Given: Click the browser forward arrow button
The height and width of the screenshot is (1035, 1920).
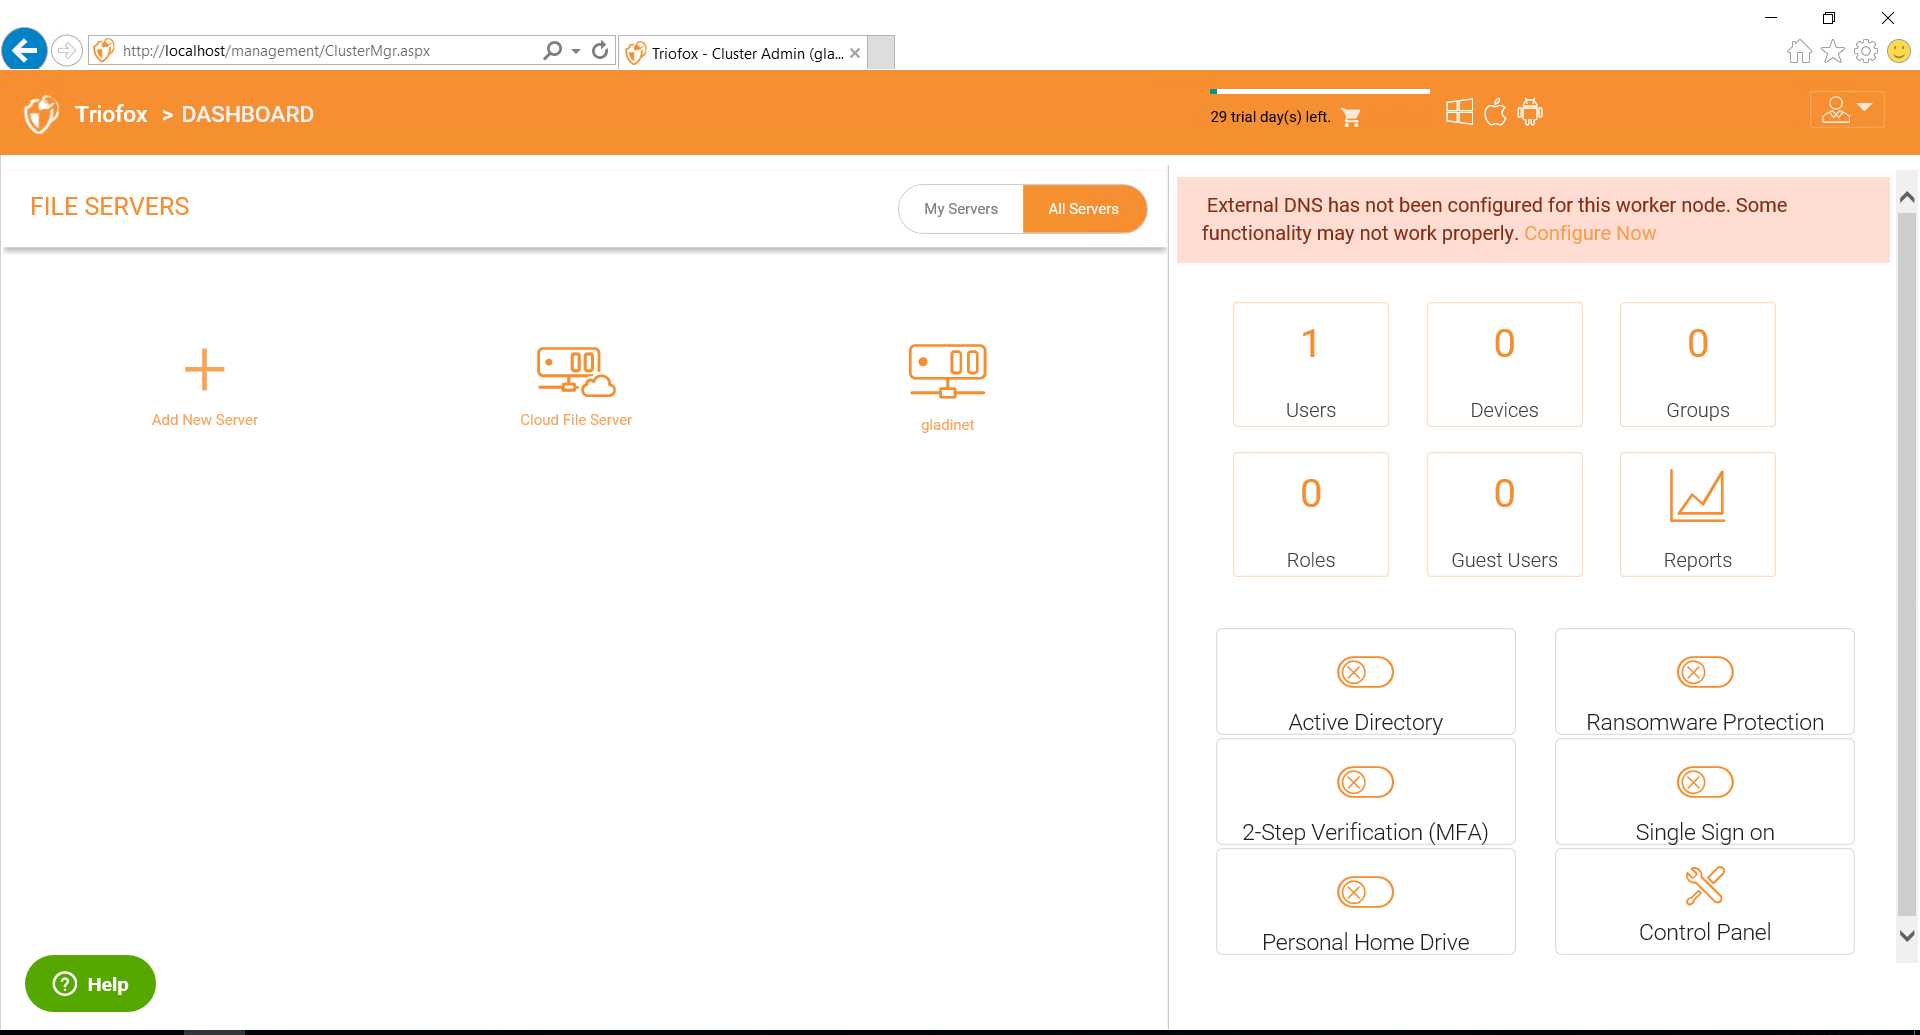Looking at the screenshot, I should click(x=66, y=50).
